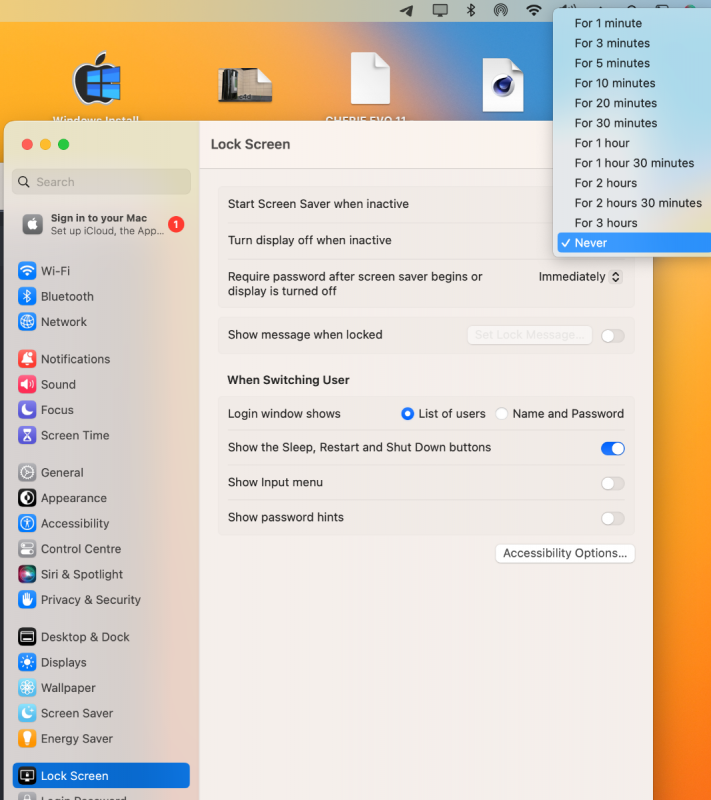The height and width of the screenshot is (800, 711).
Task: Click red notification badge on sign-in
Action: [176, 224]
